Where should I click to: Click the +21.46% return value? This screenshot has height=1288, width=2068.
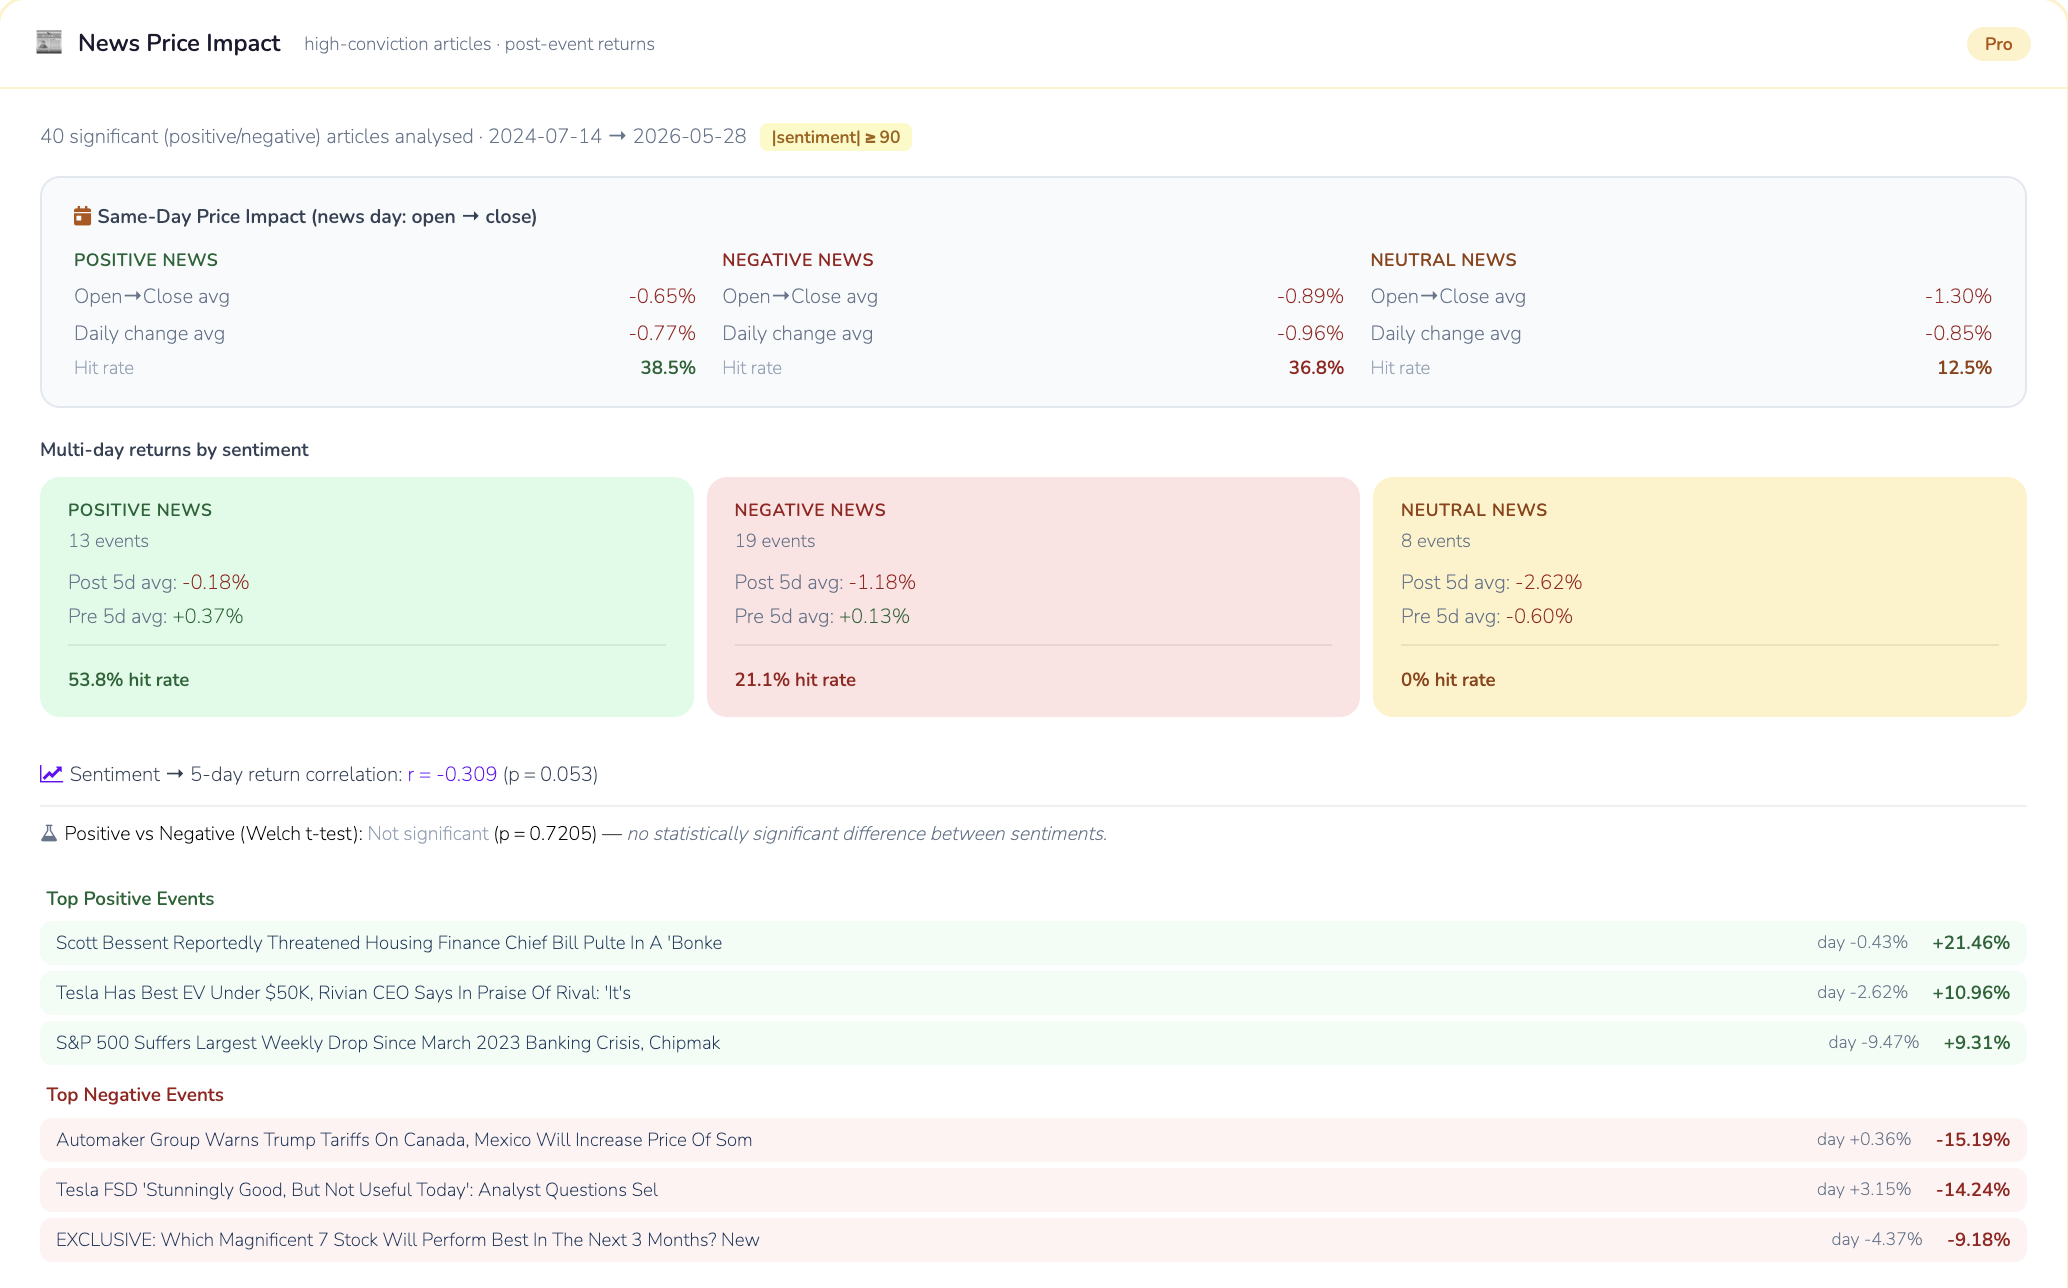coord(1971,943)
